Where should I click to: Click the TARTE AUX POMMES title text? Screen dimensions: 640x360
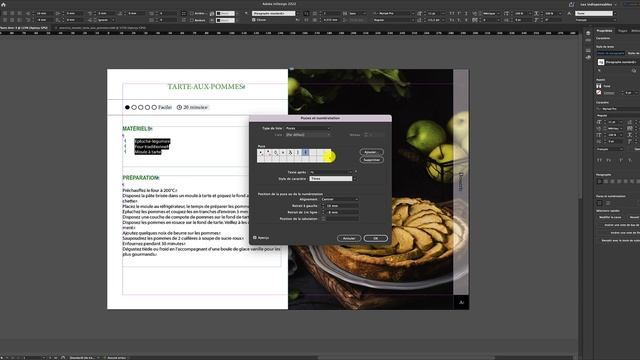[207, 87]
